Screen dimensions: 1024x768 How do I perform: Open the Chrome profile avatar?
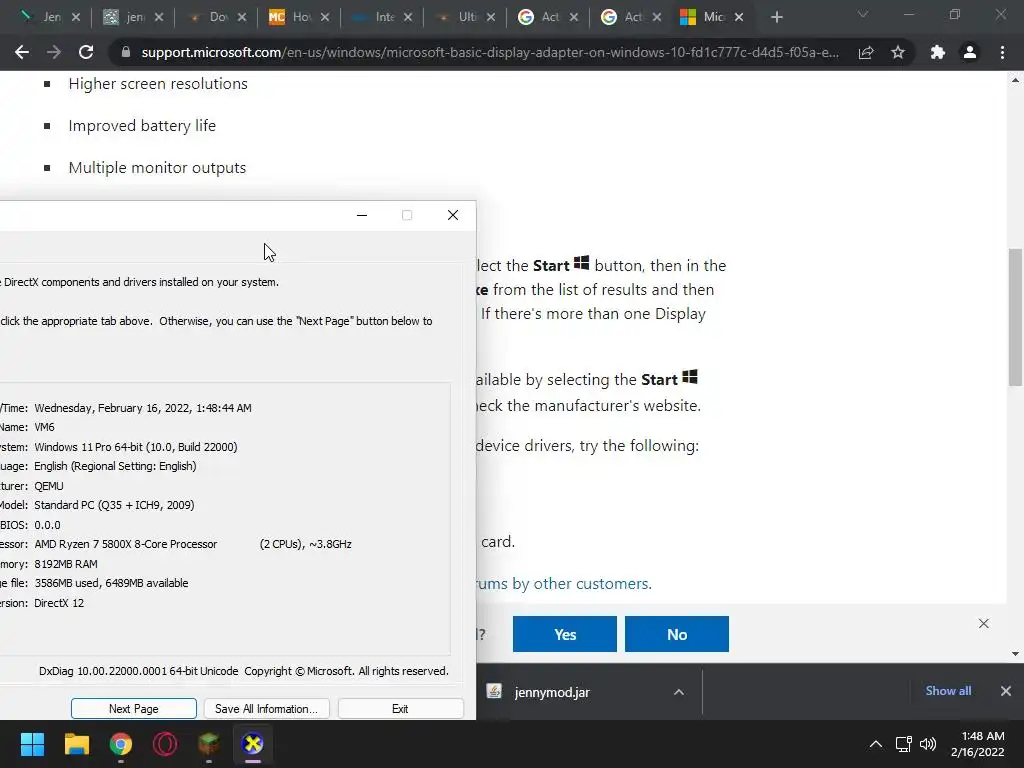click(970, 52)
